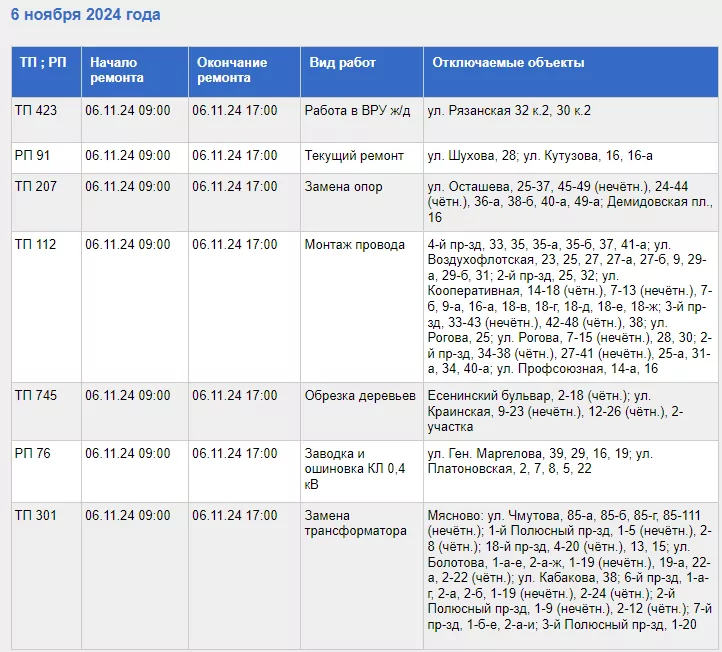The image size is (722, 652).
Task: Click end time in РП 91 row
Action: [235, 156]
